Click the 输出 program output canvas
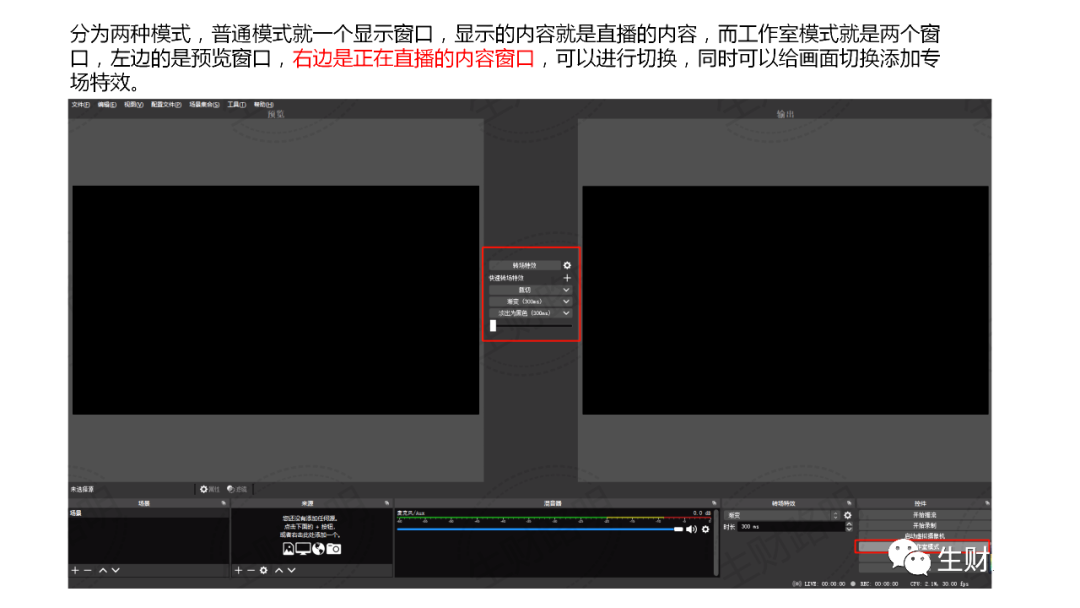Screen dimensions: 1080x608 [x=785, y=300]
